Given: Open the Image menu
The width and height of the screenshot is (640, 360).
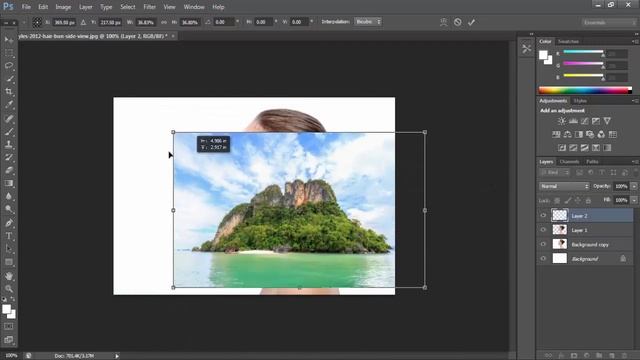Looking at the screenshot, I should [x=63, y=7].
